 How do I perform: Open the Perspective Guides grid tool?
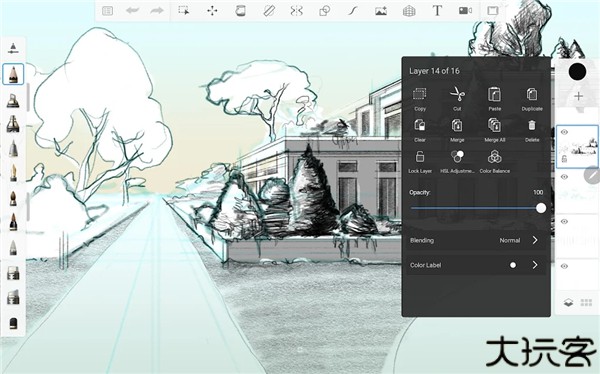point(409,11)
